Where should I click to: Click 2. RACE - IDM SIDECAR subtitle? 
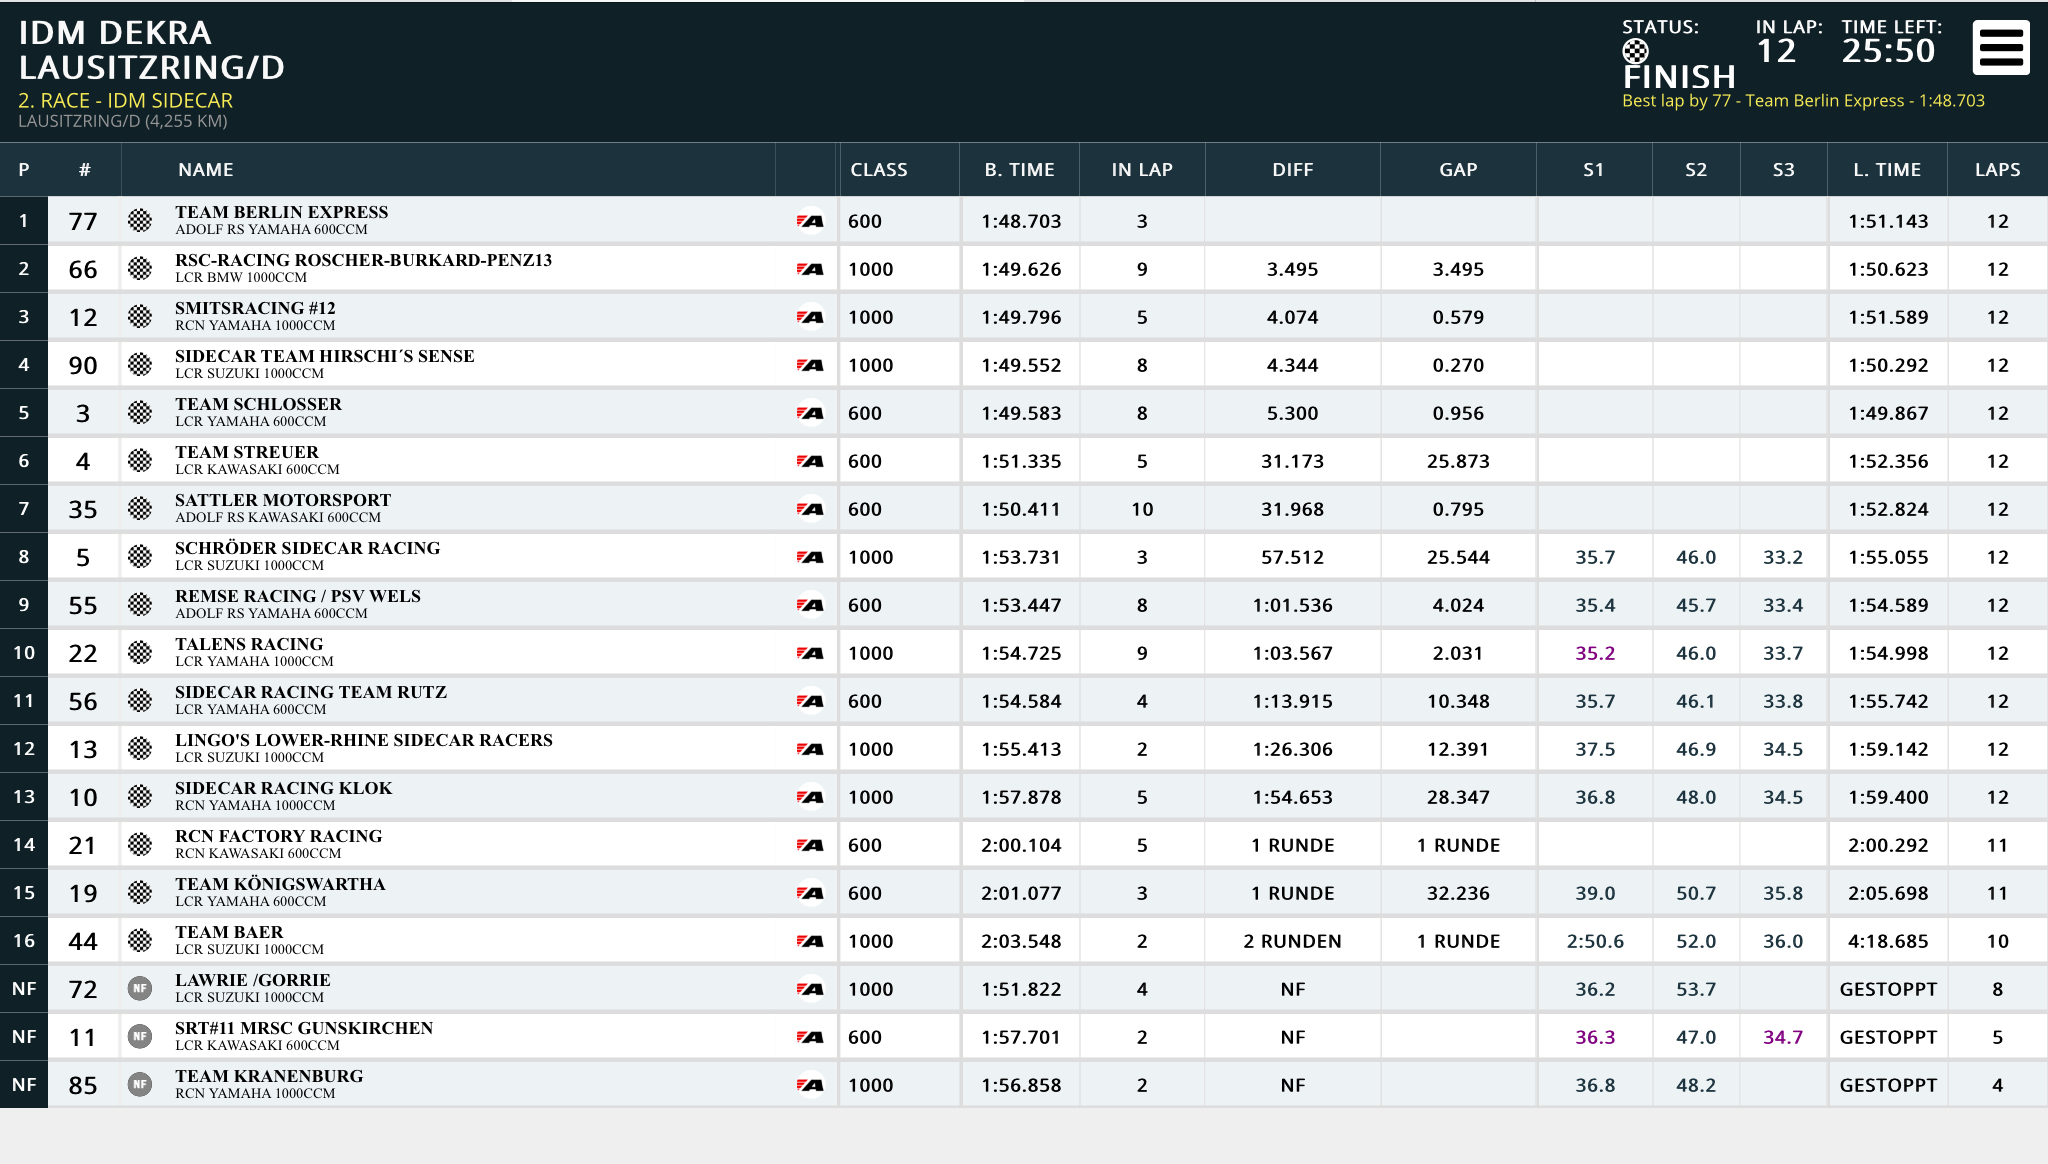(x=125, y=101)
